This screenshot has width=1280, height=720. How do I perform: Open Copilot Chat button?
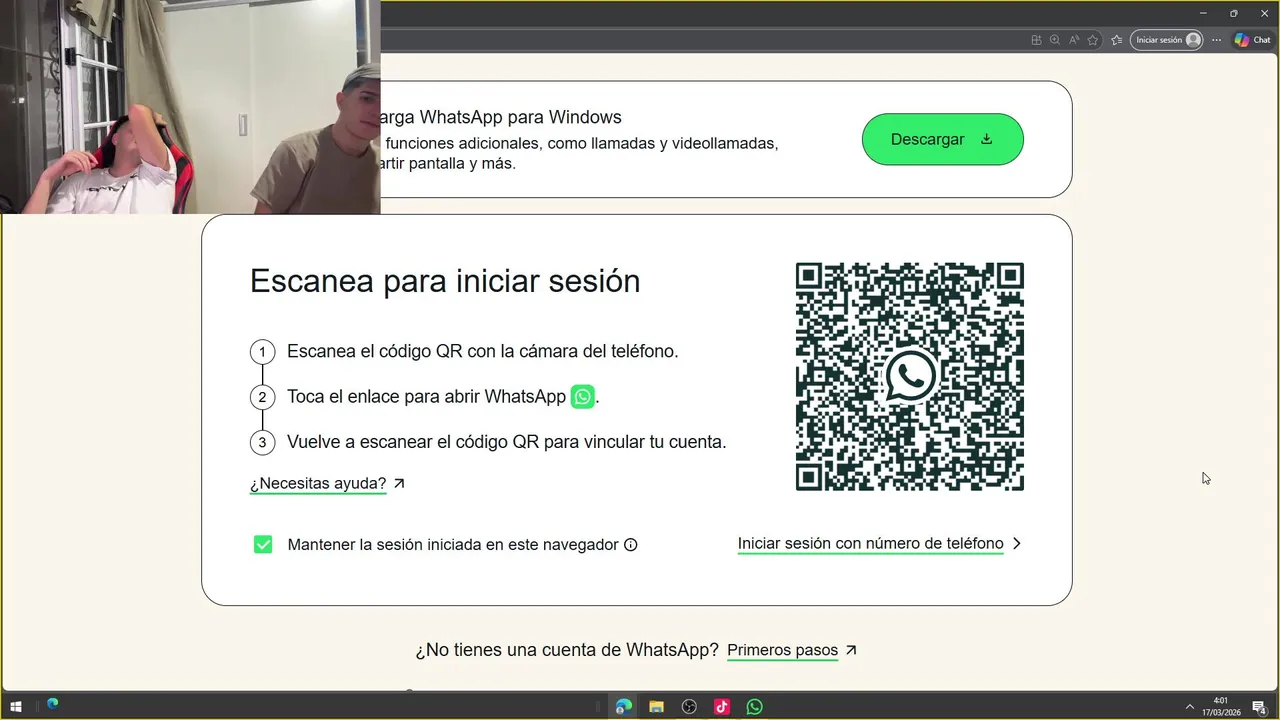(1252, 40)
